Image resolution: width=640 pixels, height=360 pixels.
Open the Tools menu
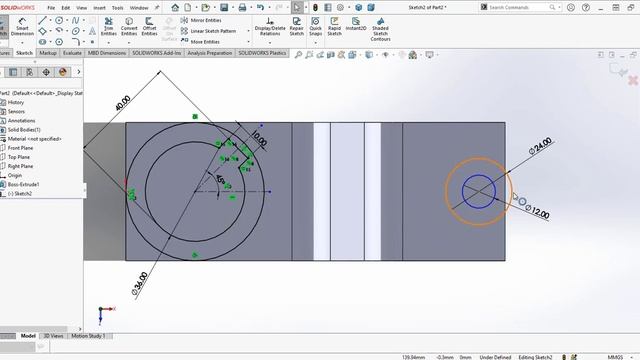pyautogui.click(x=118, y=8)
